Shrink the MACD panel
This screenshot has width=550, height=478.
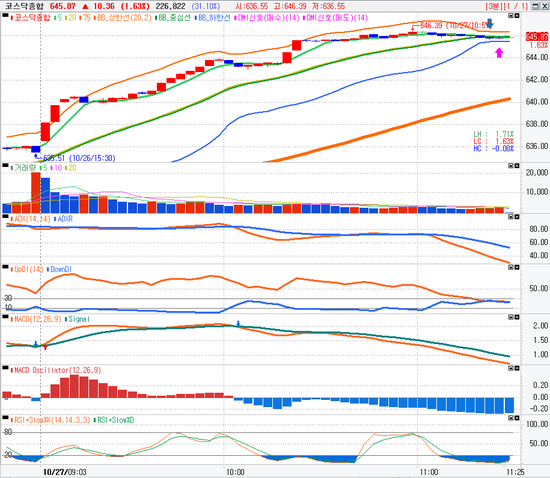511,317
